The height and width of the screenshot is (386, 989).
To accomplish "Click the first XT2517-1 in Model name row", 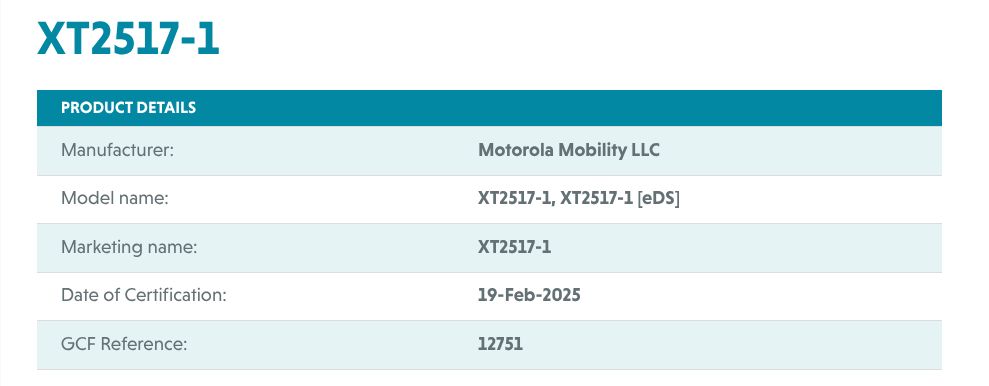I will point(515,199).
